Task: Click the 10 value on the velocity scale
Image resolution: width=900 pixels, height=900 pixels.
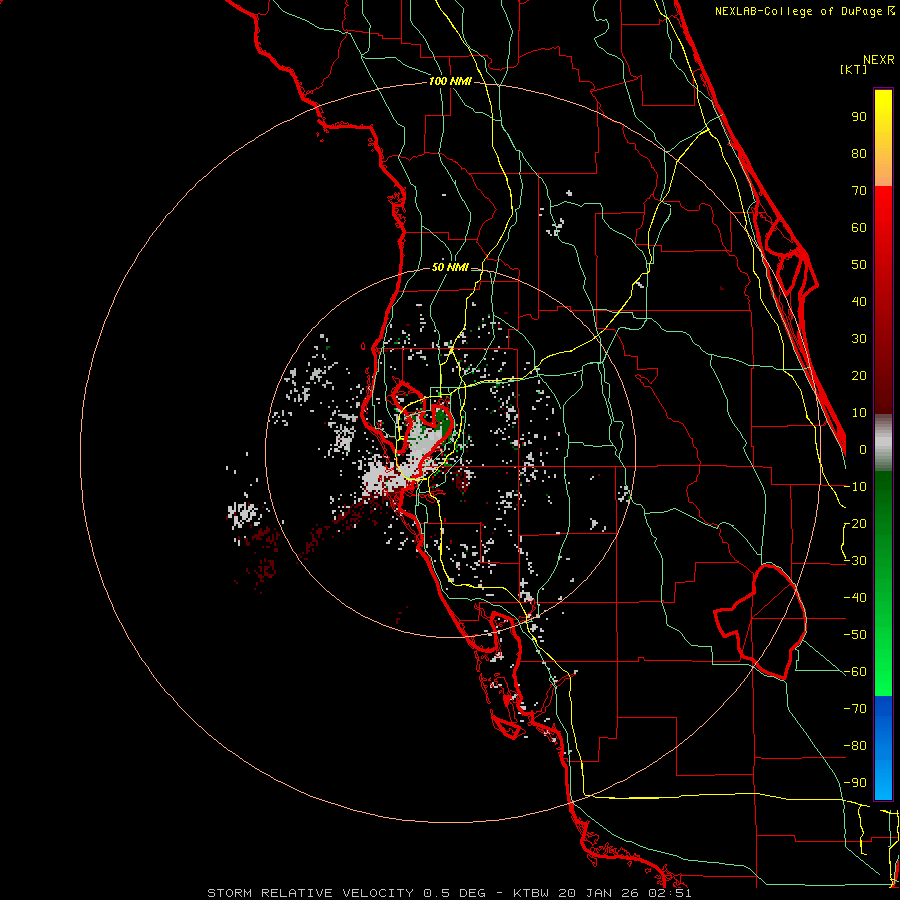Action: [859, 413]
